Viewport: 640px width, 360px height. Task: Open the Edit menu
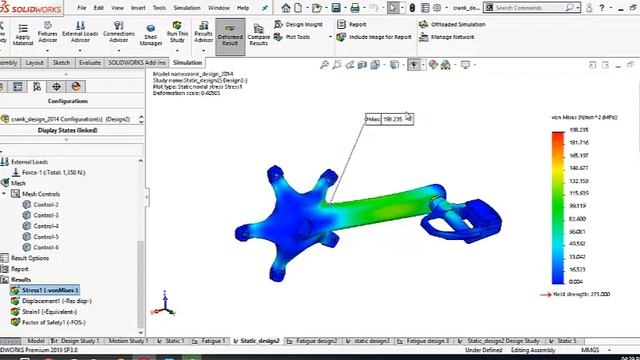(98, 8)
